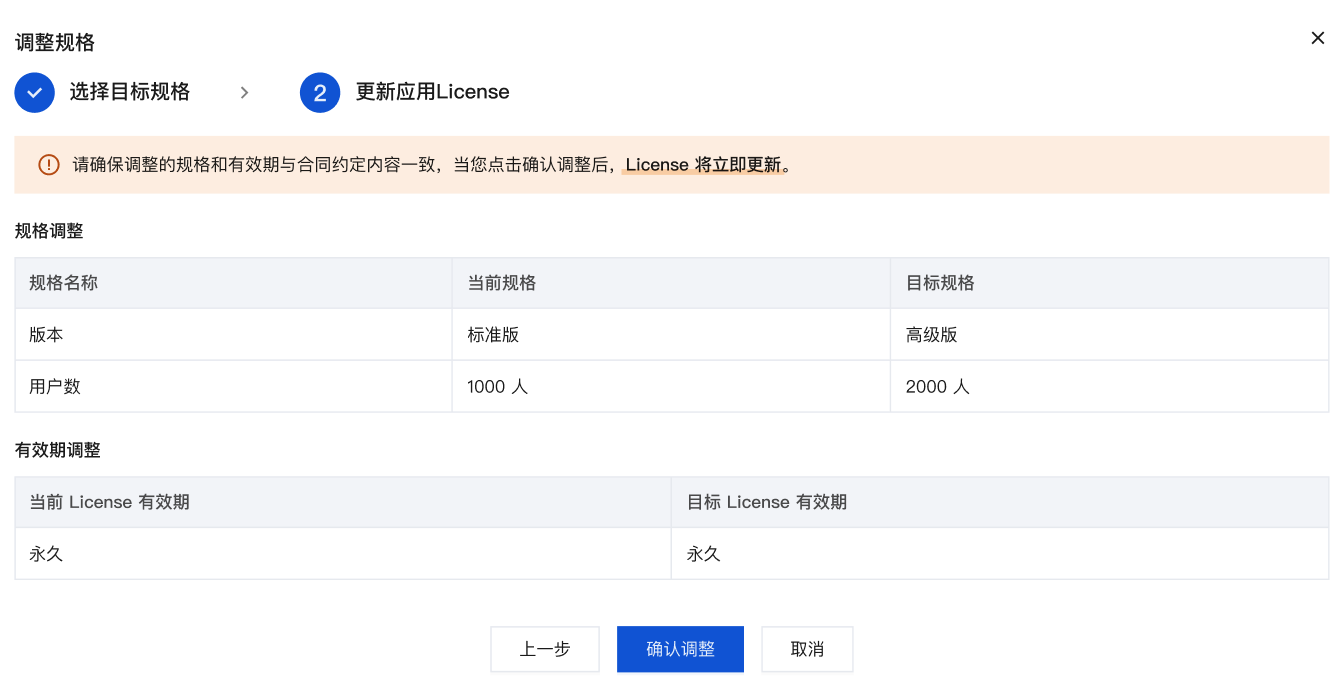The image size is (1340, 692).
Task: Click the 规格名称 column header
Action: click(64, 283)
